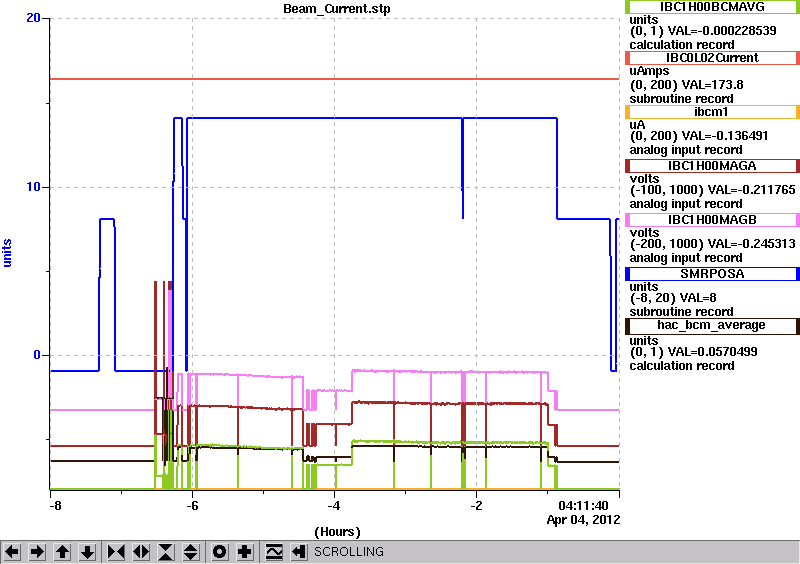Click the SMRPOSA VAL=8 range text

673,298
